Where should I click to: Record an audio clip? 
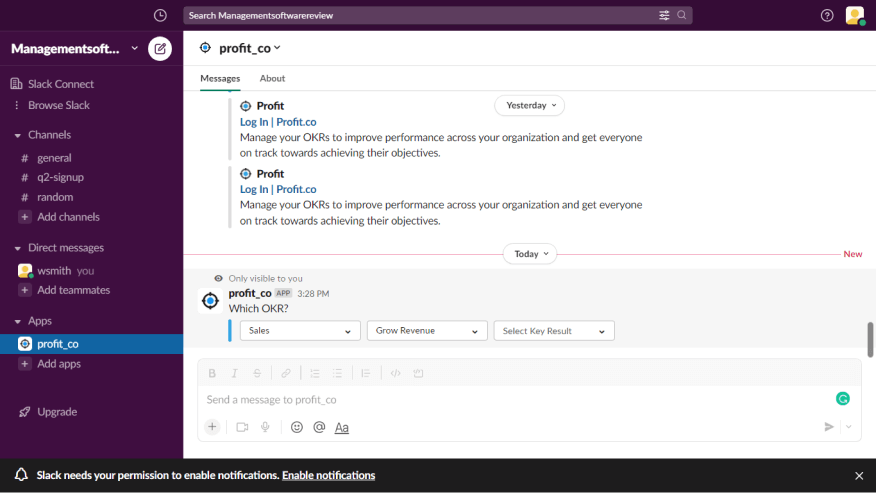[x=265, y=427]
